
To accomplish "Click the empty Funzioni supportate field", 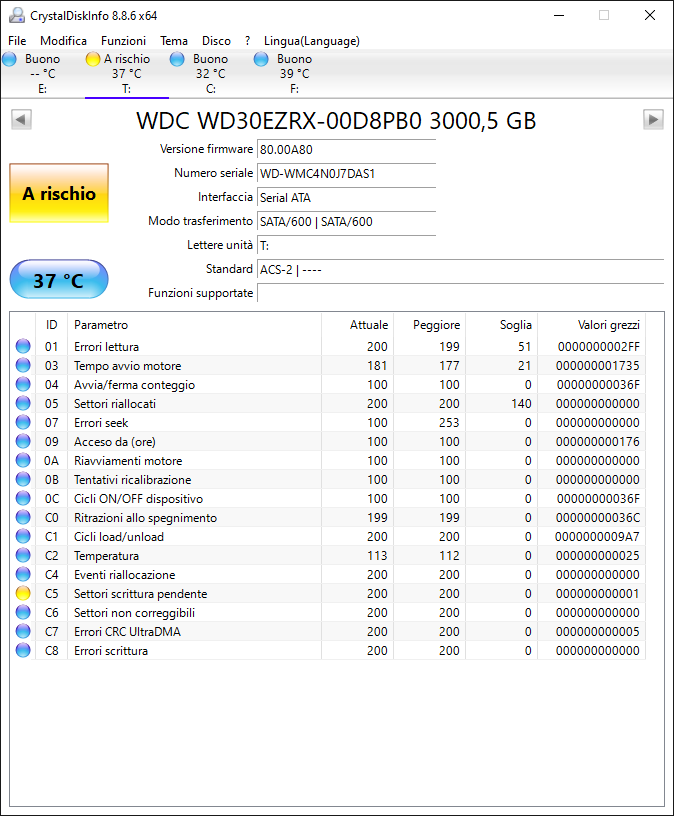I will 461,294.
